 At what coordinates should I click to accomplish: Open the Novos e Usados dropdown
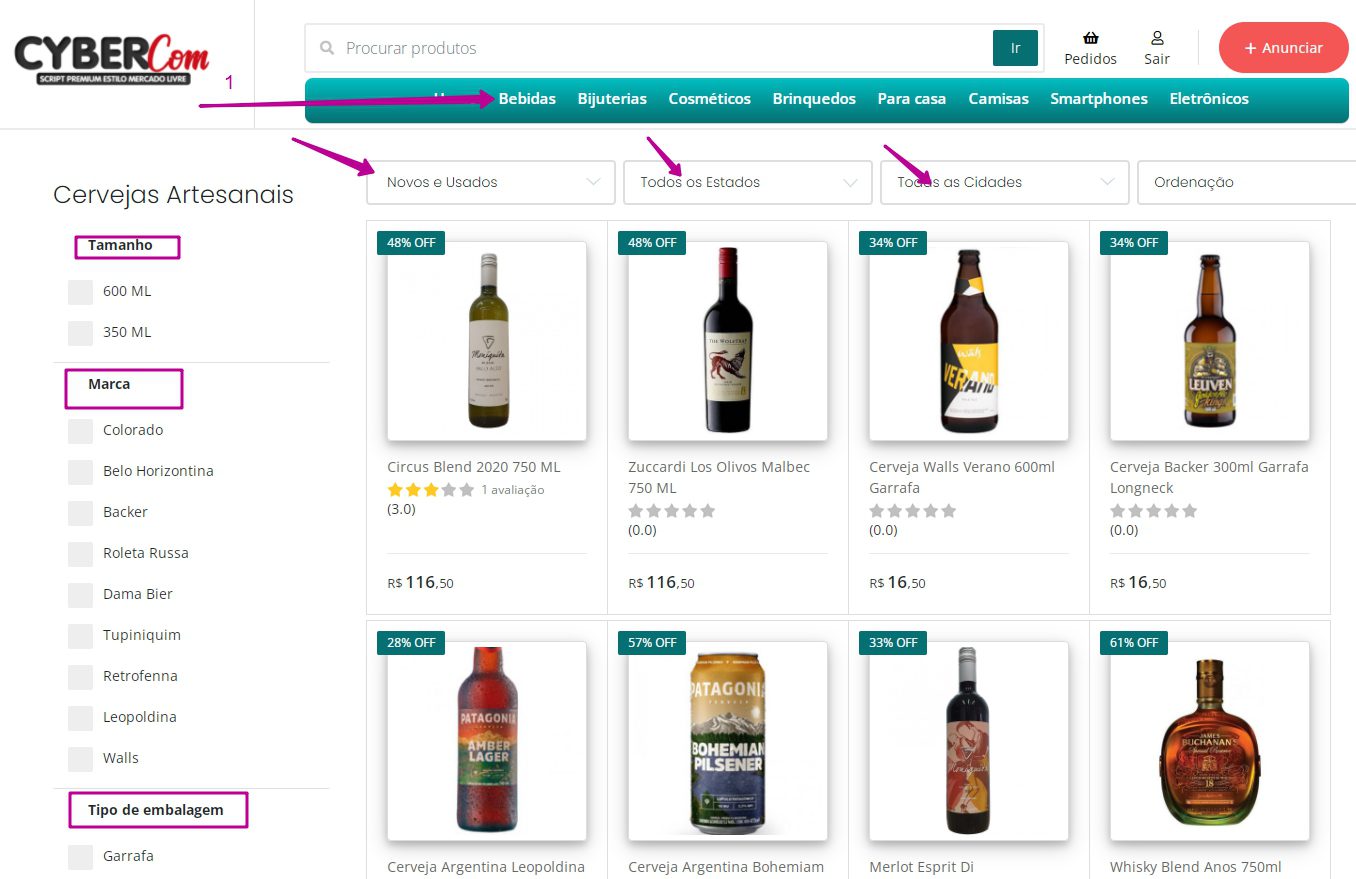[x=491, y=182]
